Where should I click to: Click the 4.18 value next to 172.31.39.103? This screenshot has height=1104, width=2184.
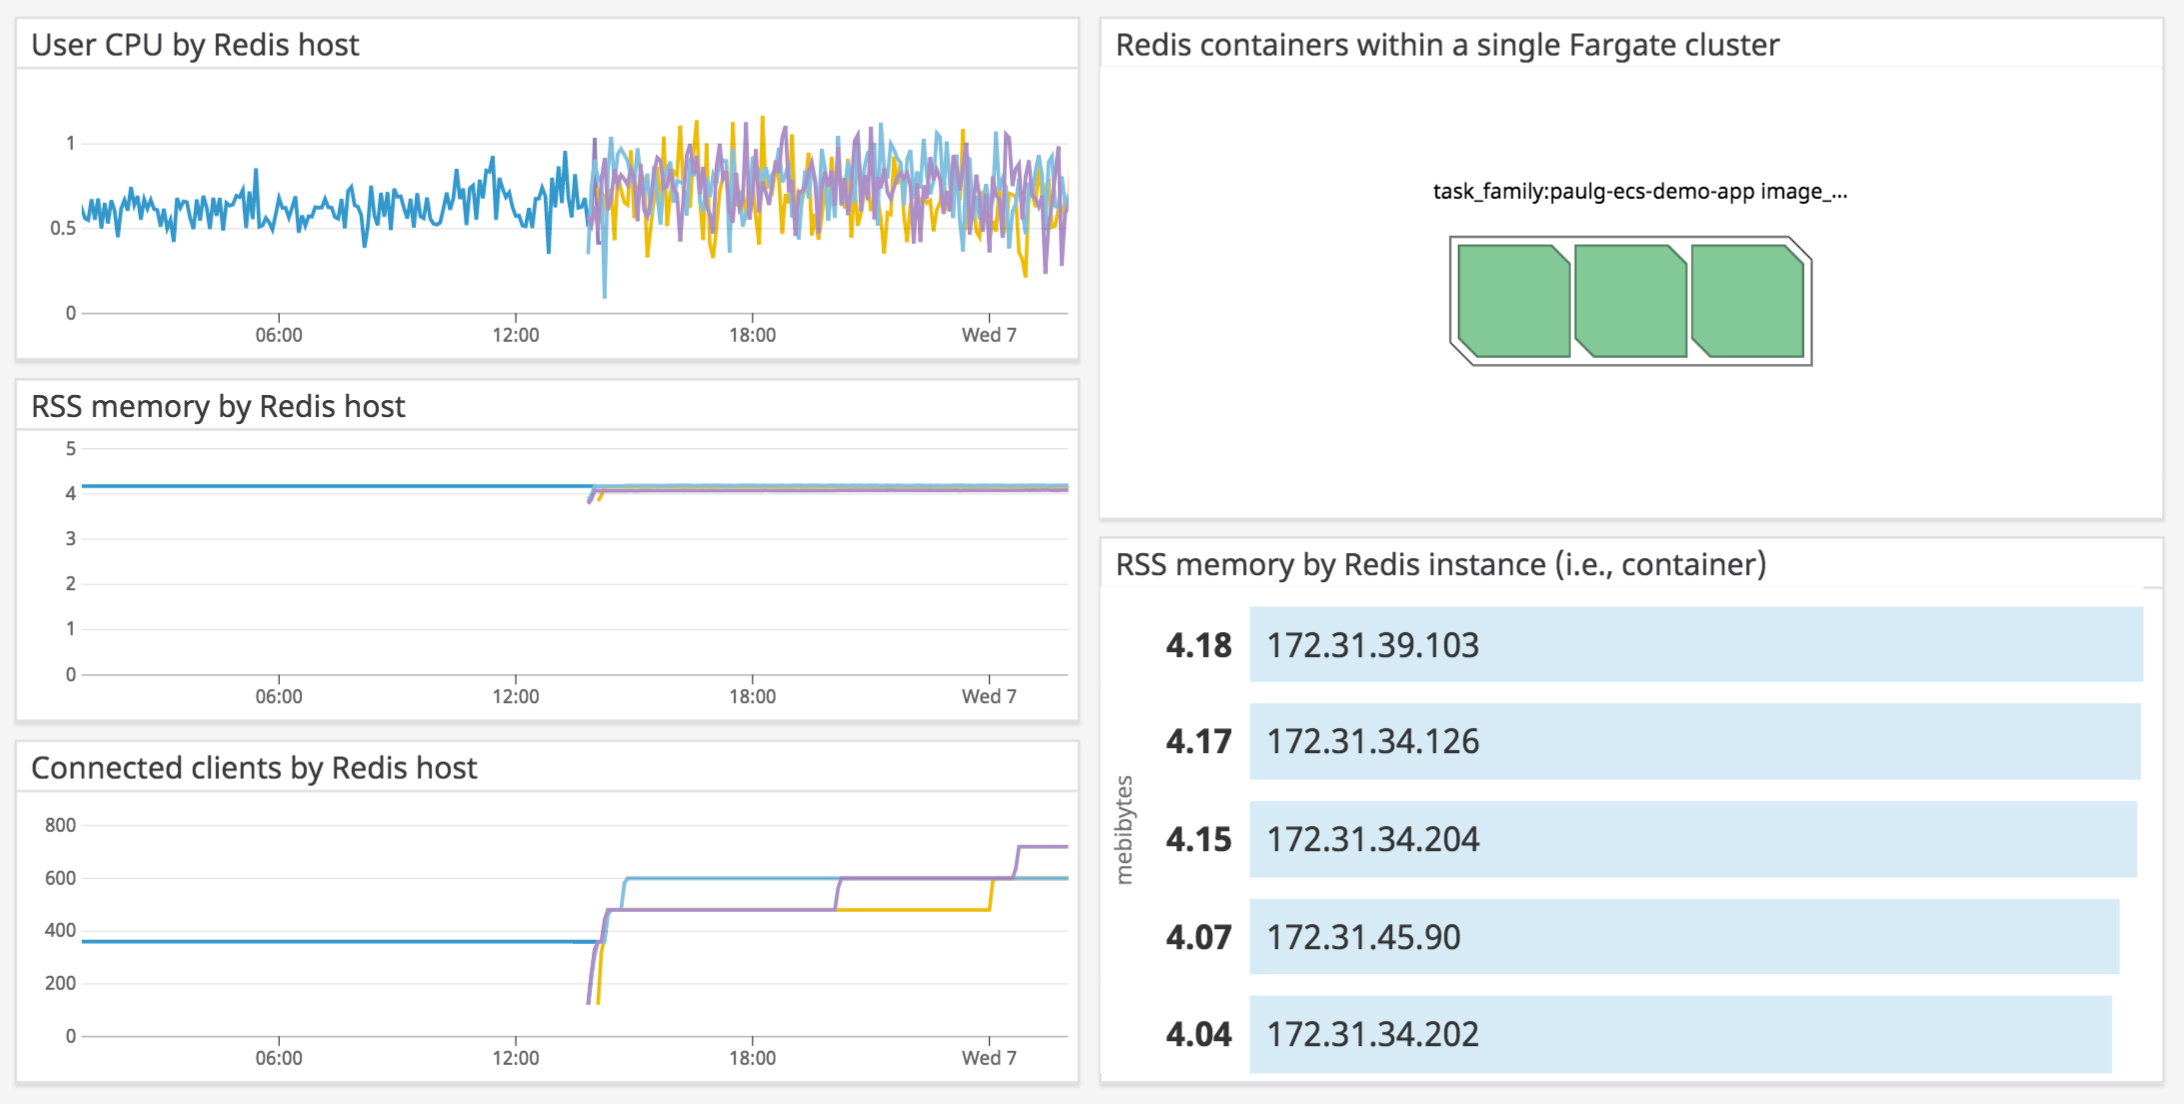[x=1198, y=645]
